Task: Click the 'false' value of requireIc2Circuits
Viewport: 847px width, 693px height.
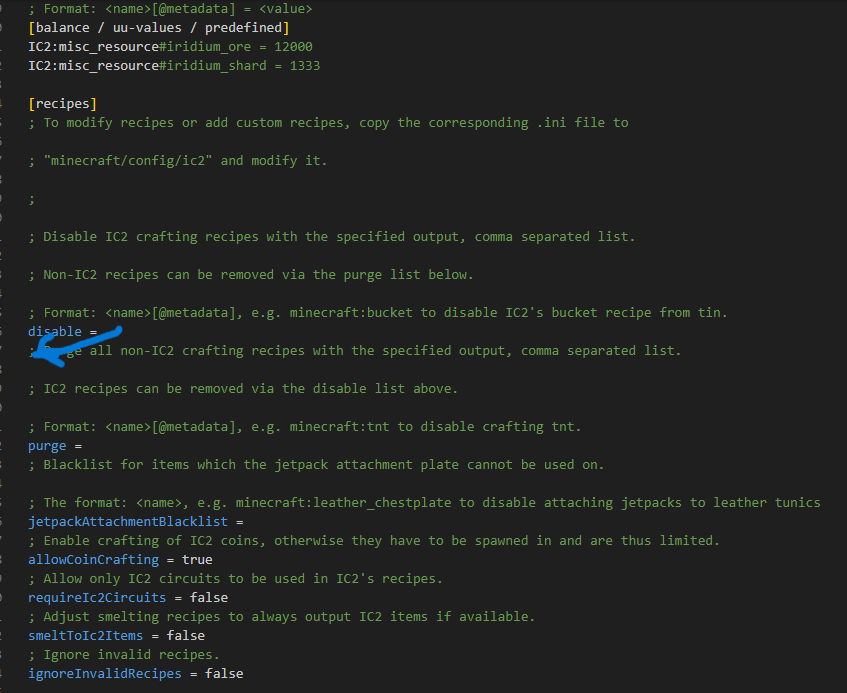Action: point(209,598)
